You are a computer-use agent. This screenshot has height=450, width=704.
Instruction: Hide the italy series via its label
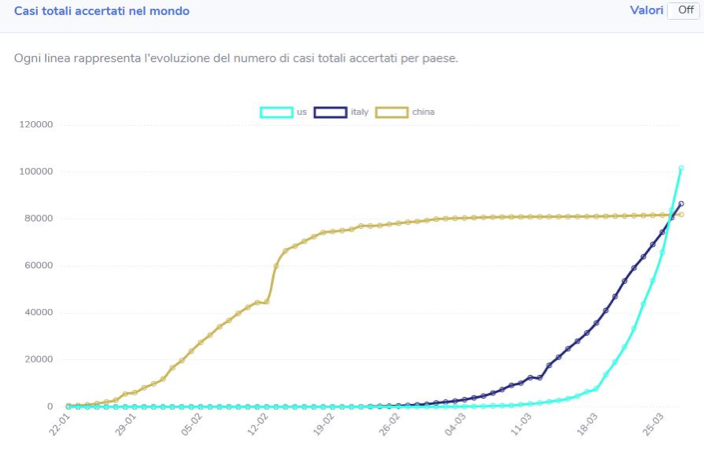360,112
